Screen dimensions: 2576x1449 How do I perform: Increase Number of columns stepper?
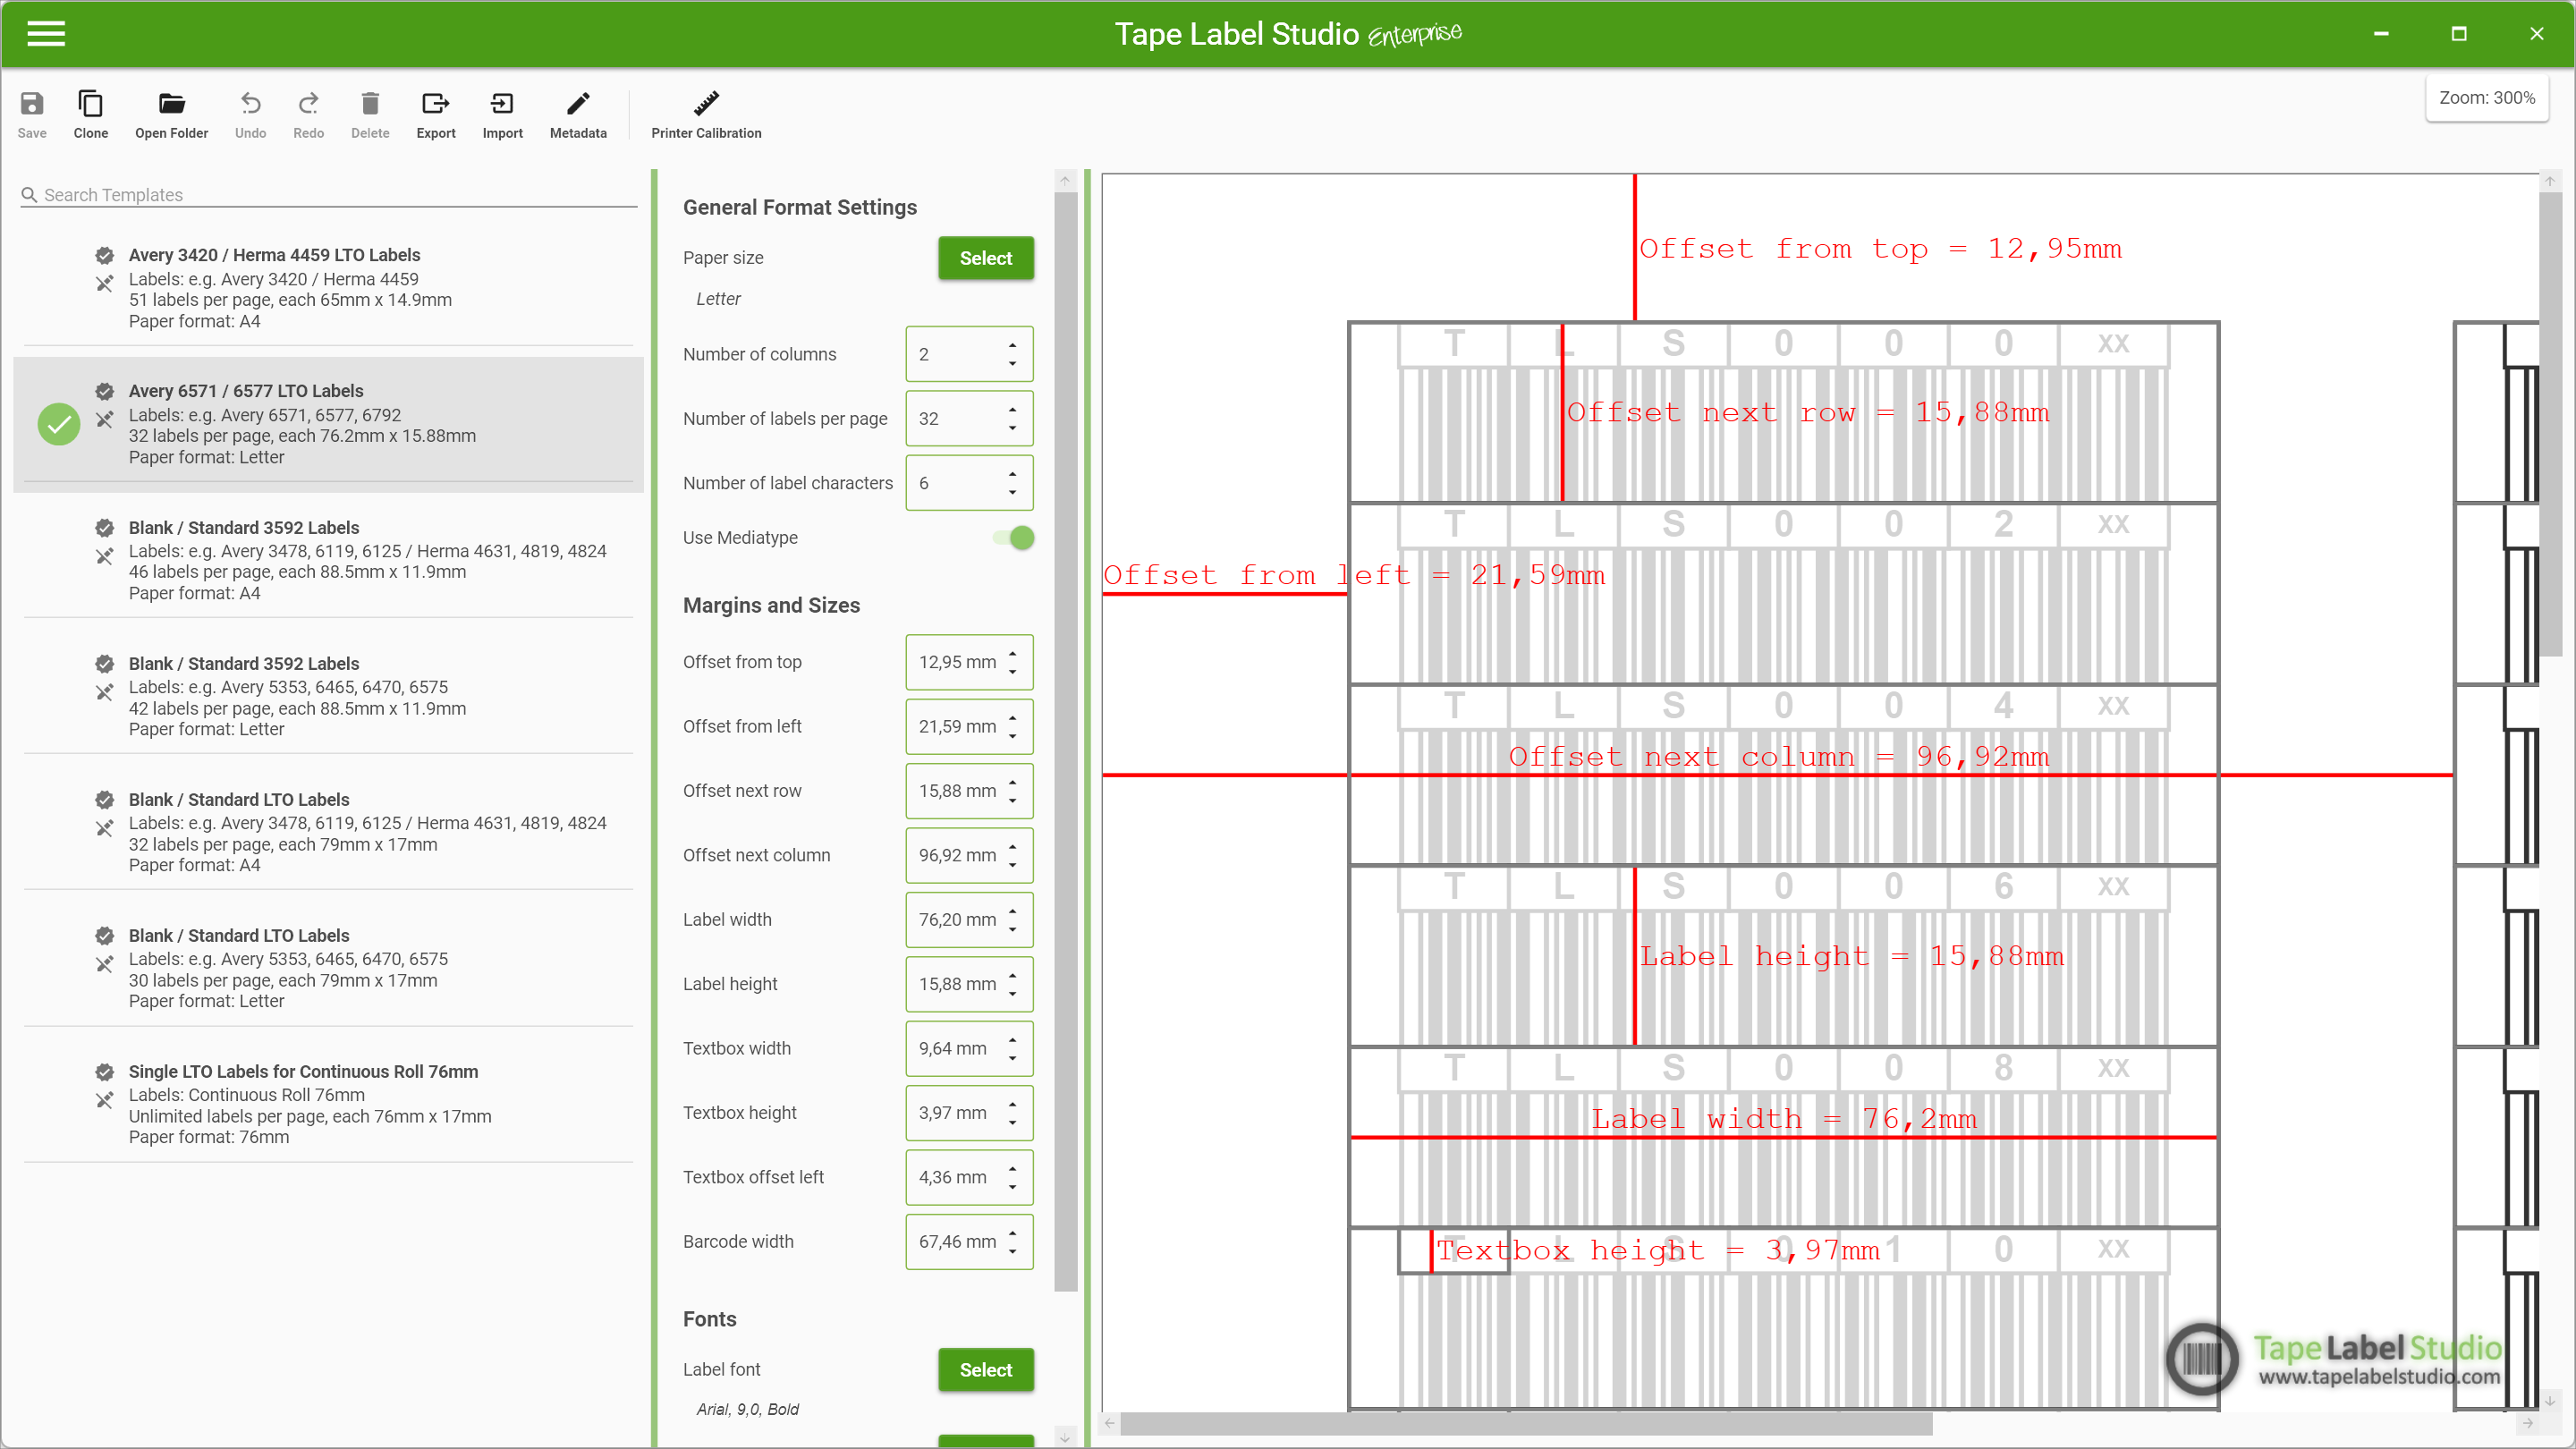tap(1012, 345)
